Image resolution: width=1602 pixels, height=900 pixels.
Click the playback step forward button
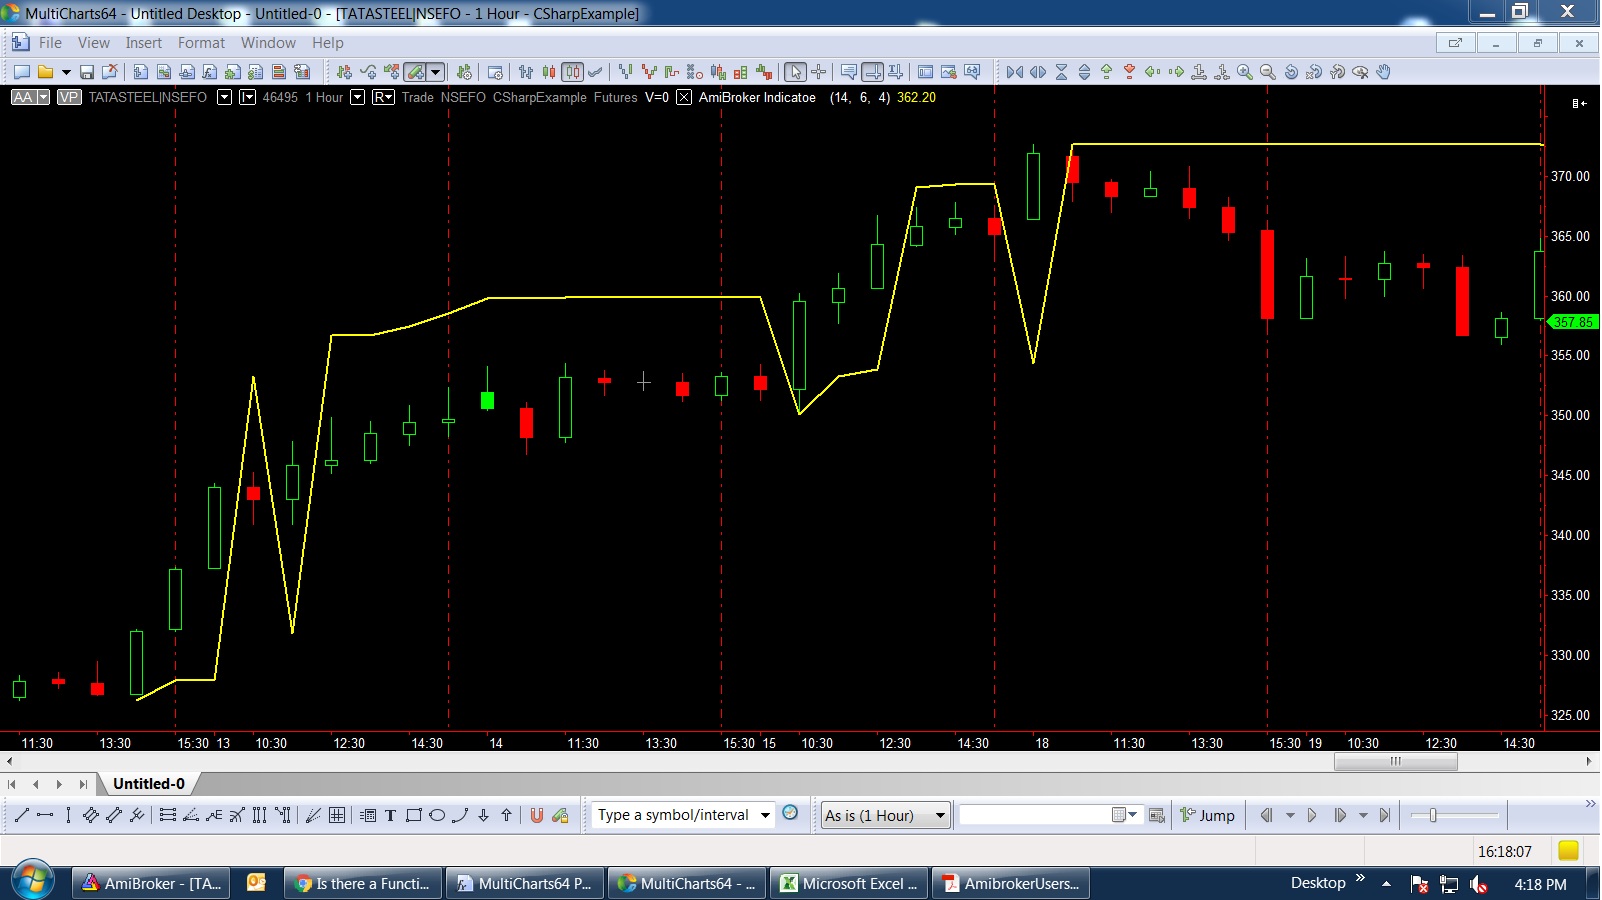pyautogui.click(x=1340, y=815)
